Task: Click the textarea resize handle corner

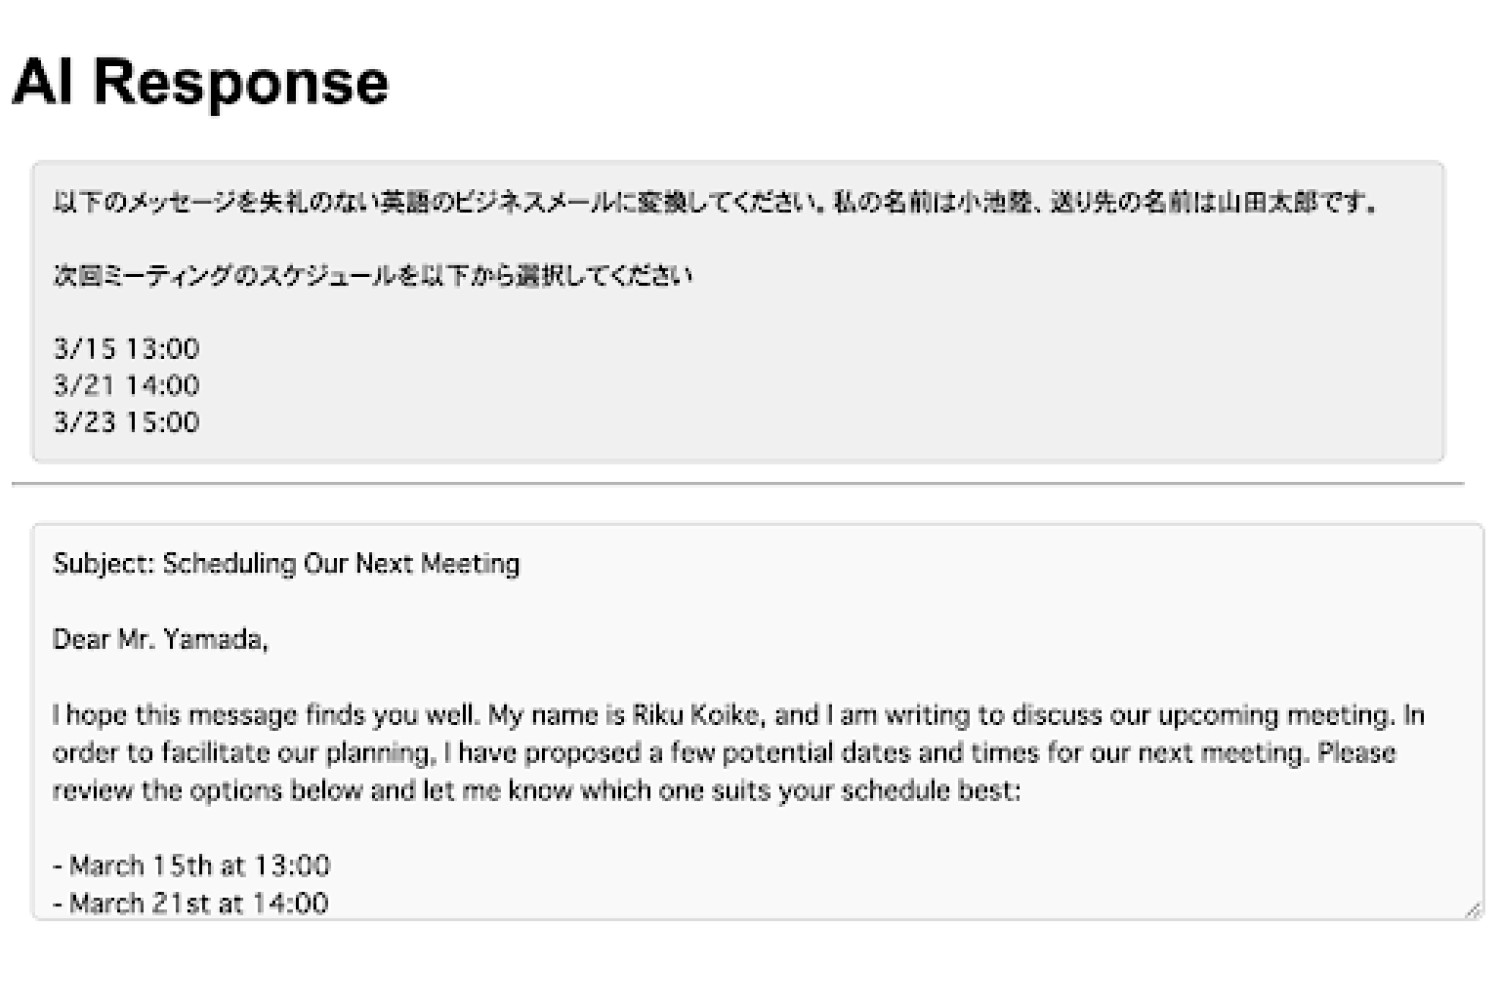Action: [1473, 909]
